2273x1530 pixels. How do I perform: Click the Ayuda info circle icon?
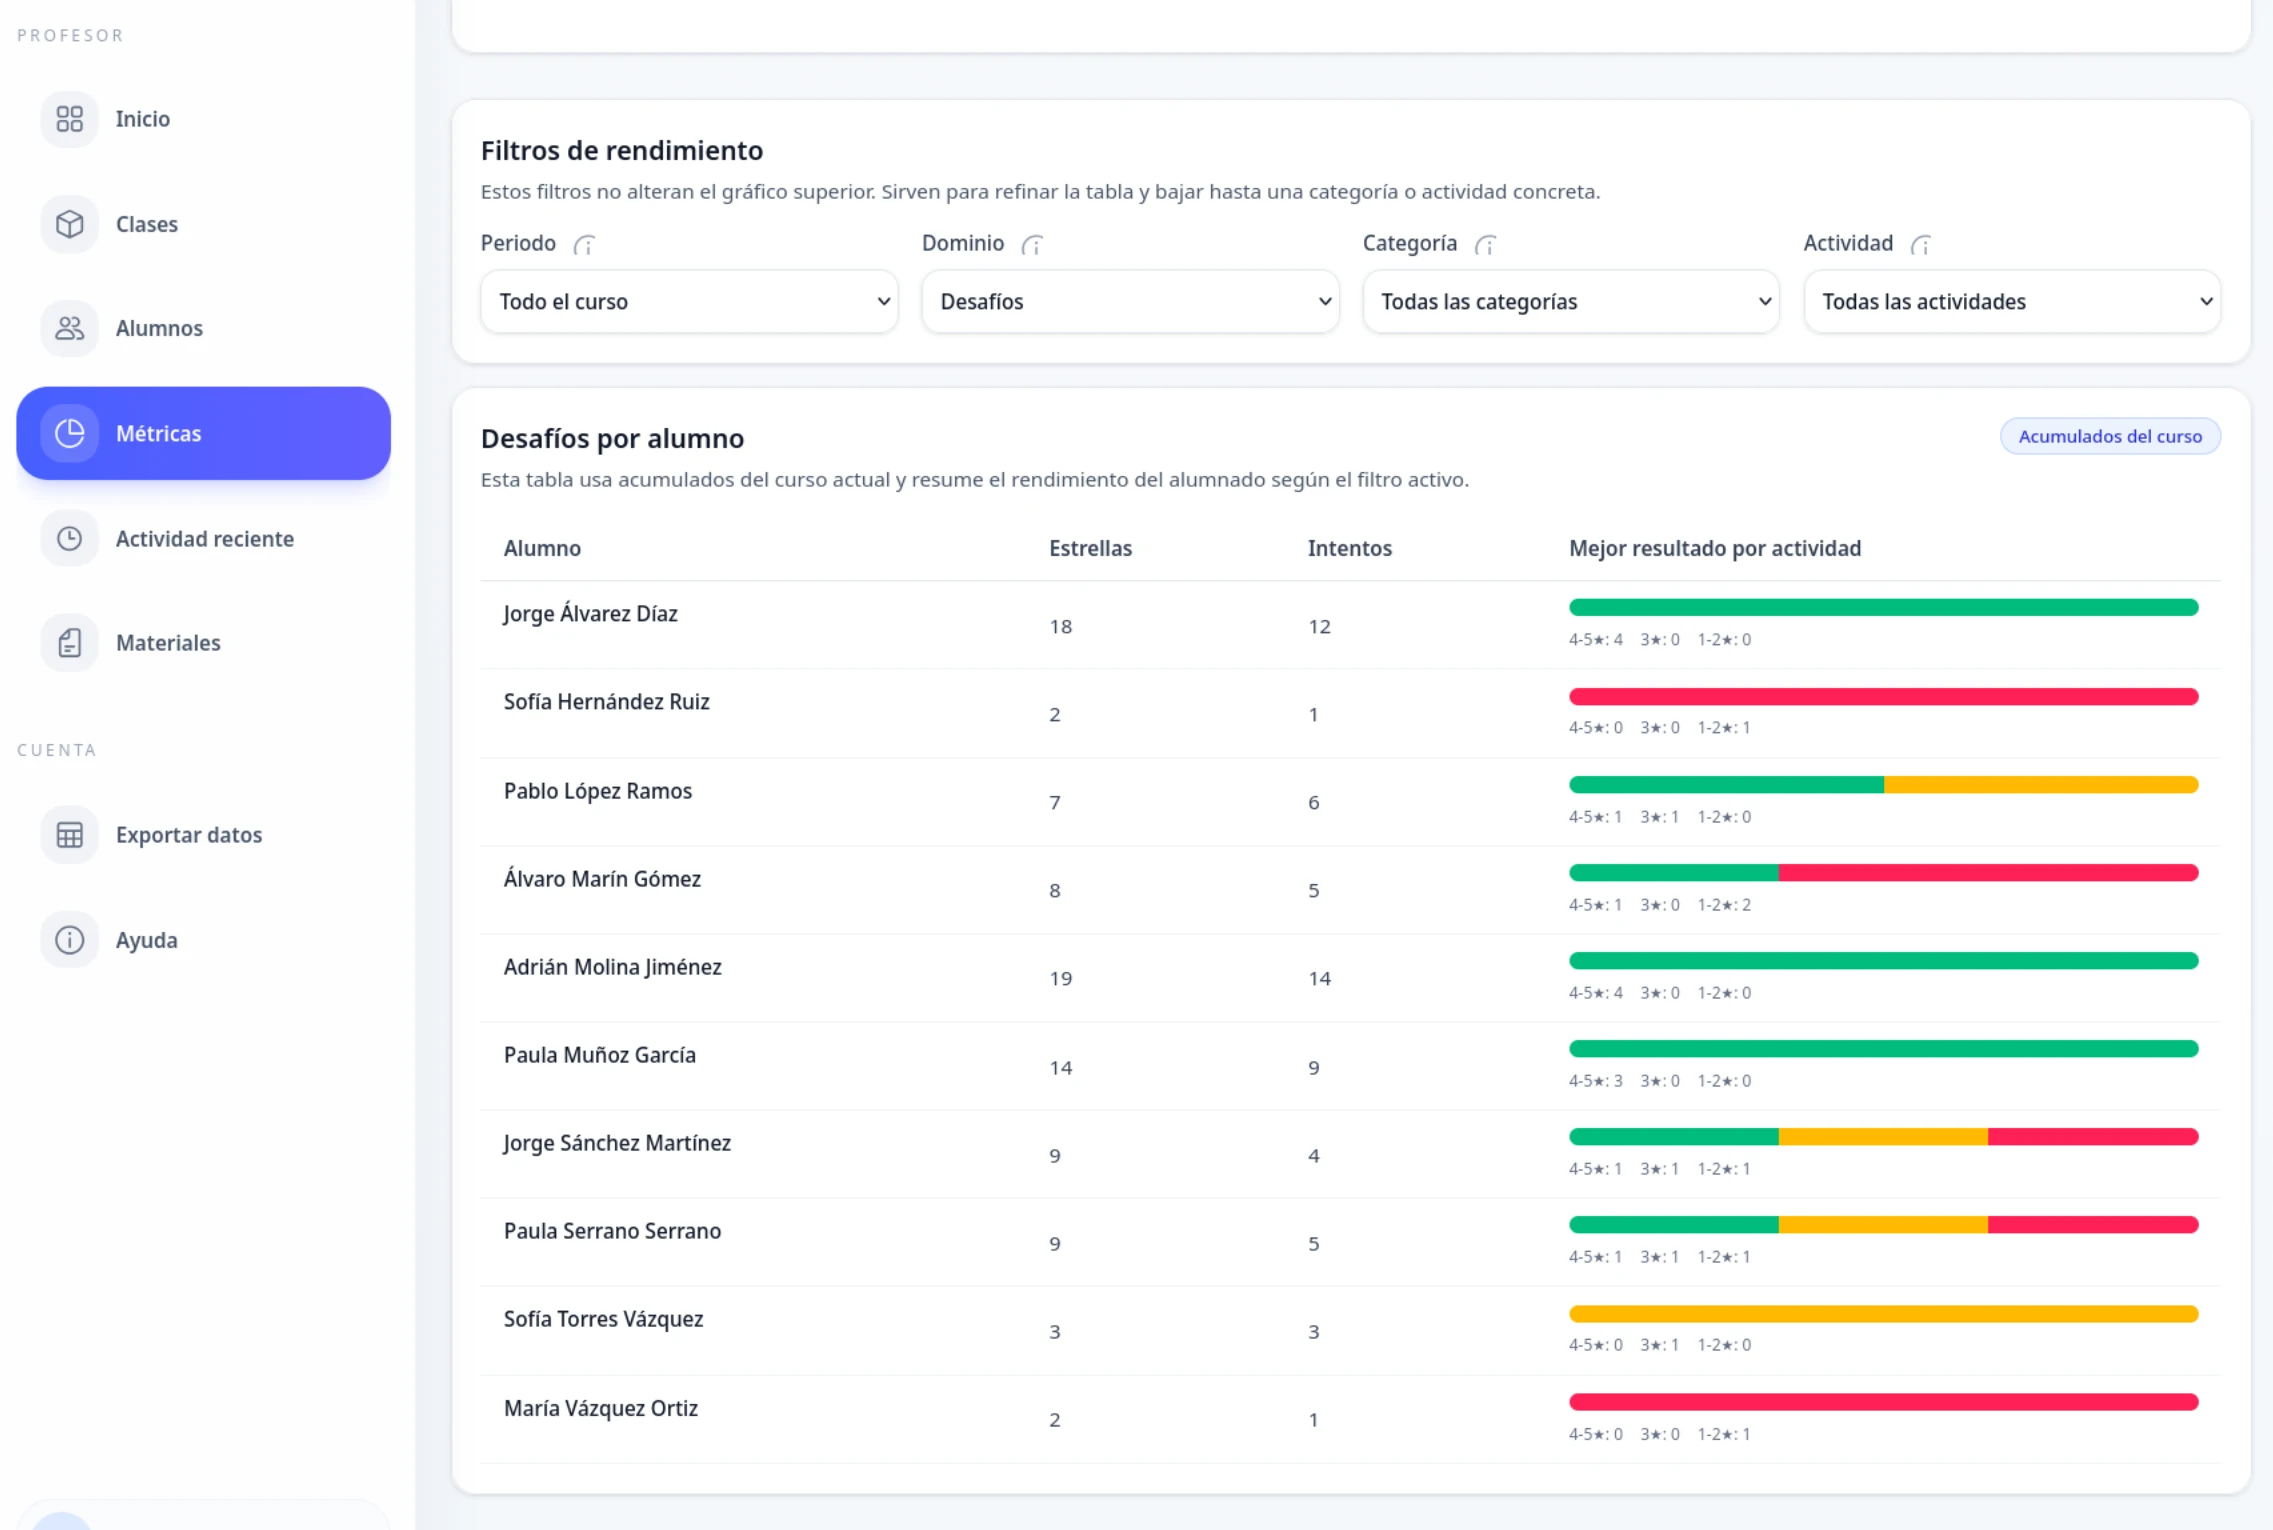pos(69,940)
